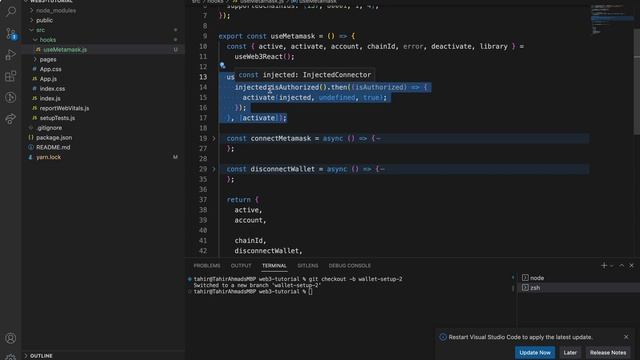Click 'useWeb3React' on line 11
640x360 pixels.
point(260,57)
